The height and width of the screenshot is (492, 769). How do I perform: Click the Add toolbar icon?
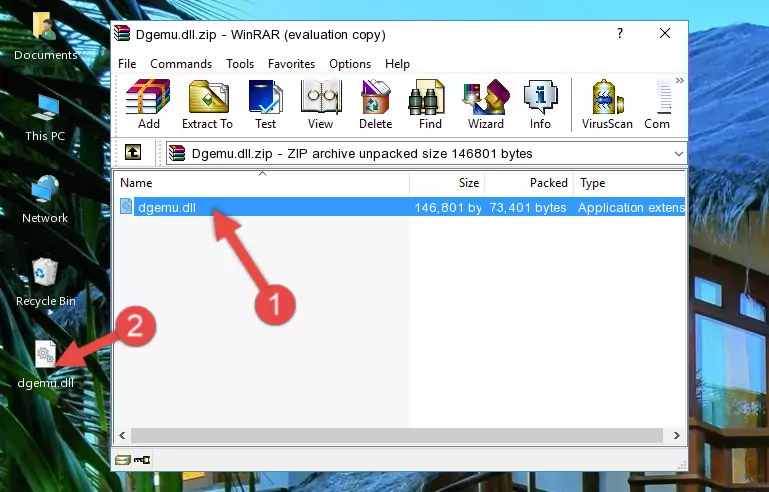pos(148,104)
